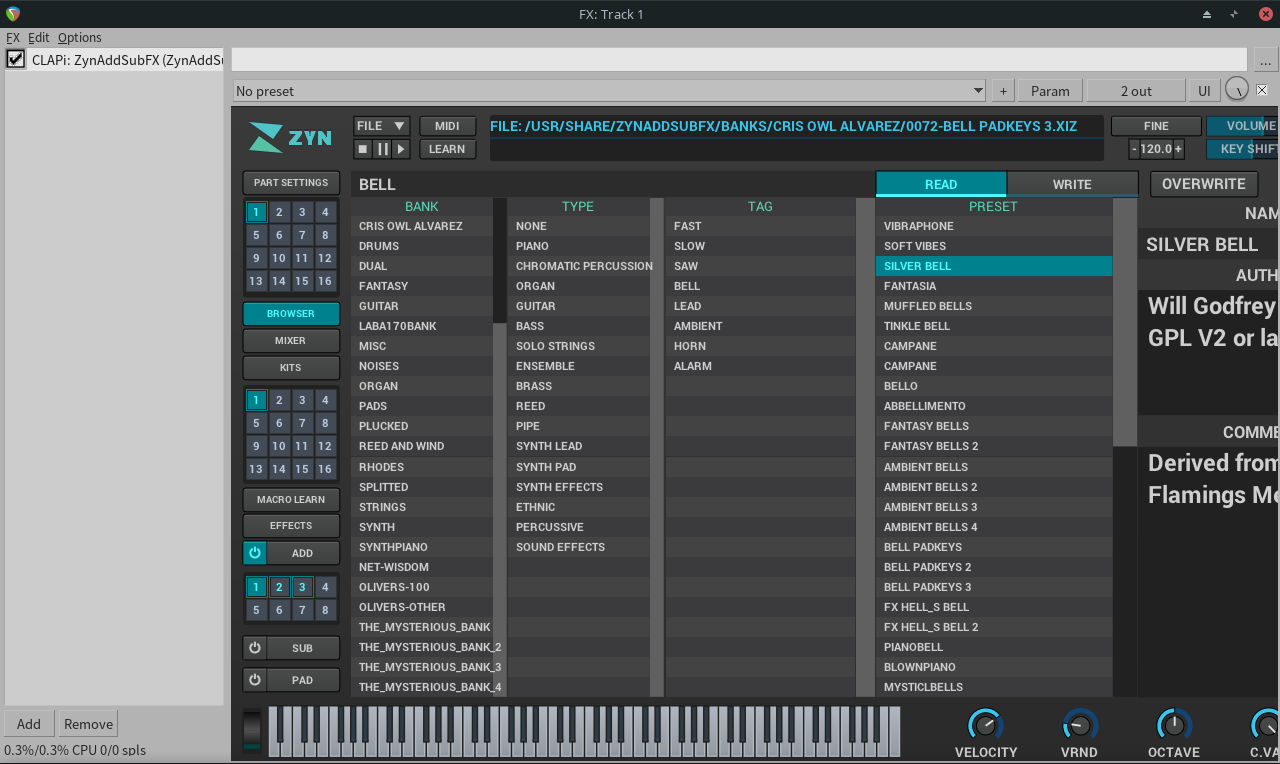Click the OVERWRITE button

coord(1204,184)
